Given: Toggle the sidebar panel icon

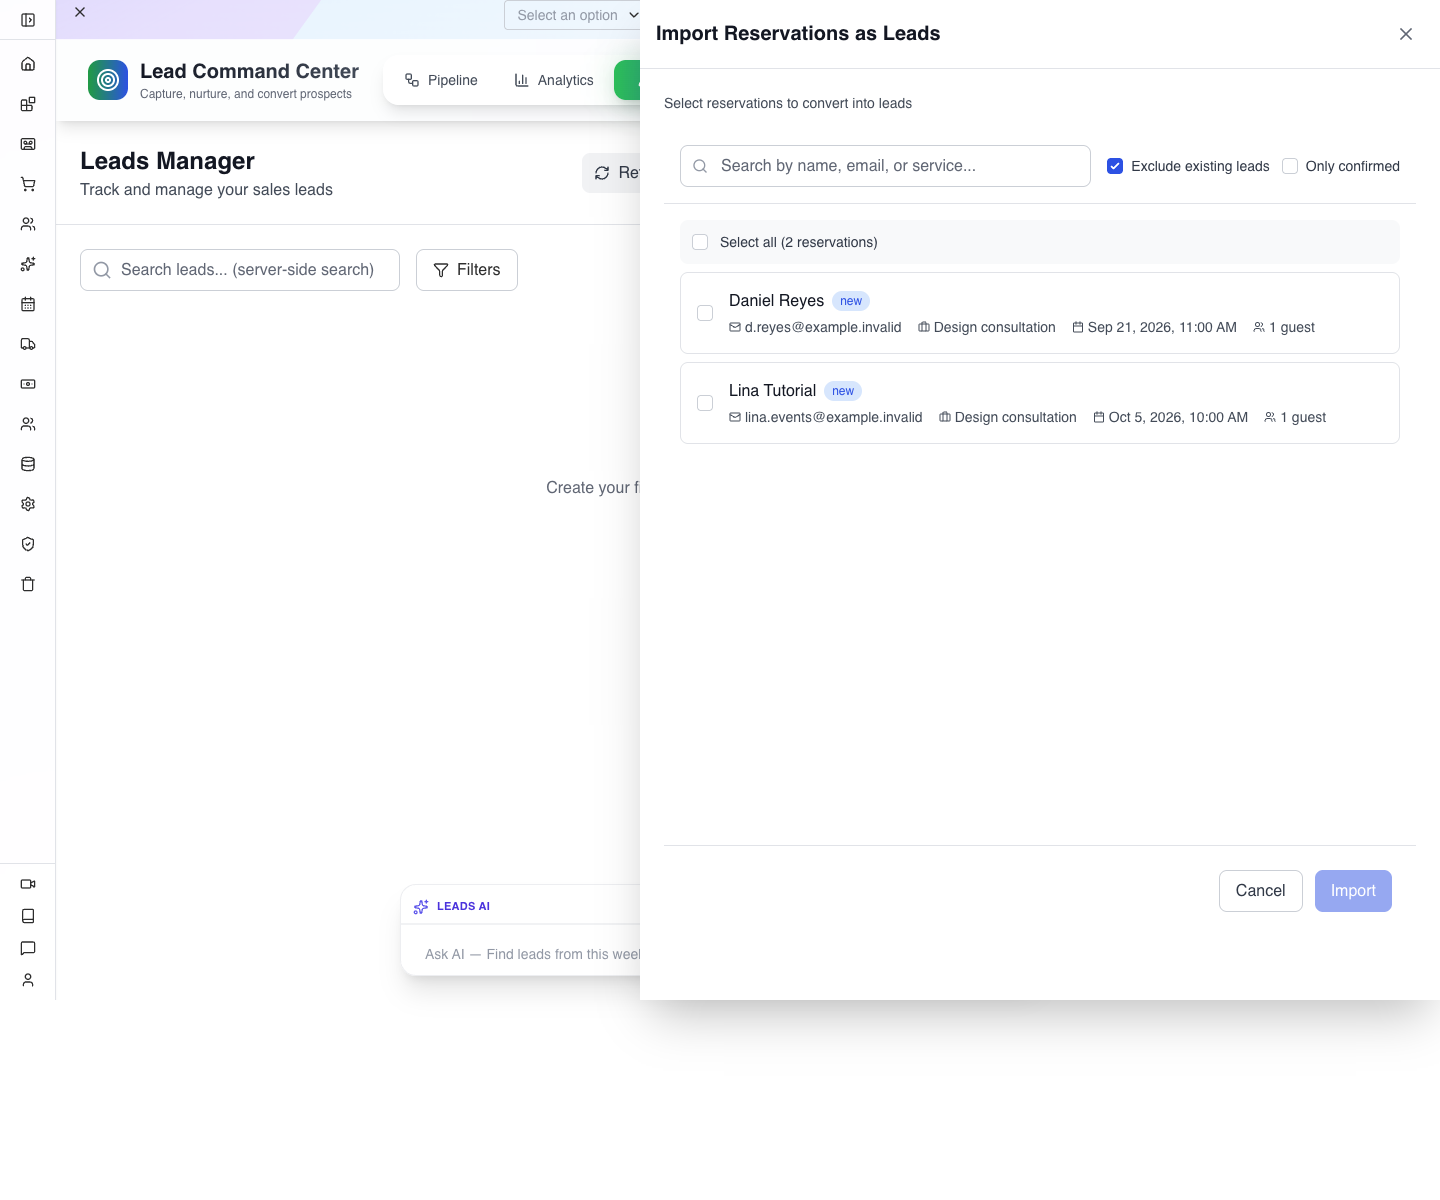Looking at the screenshot, I should point(28,20).
